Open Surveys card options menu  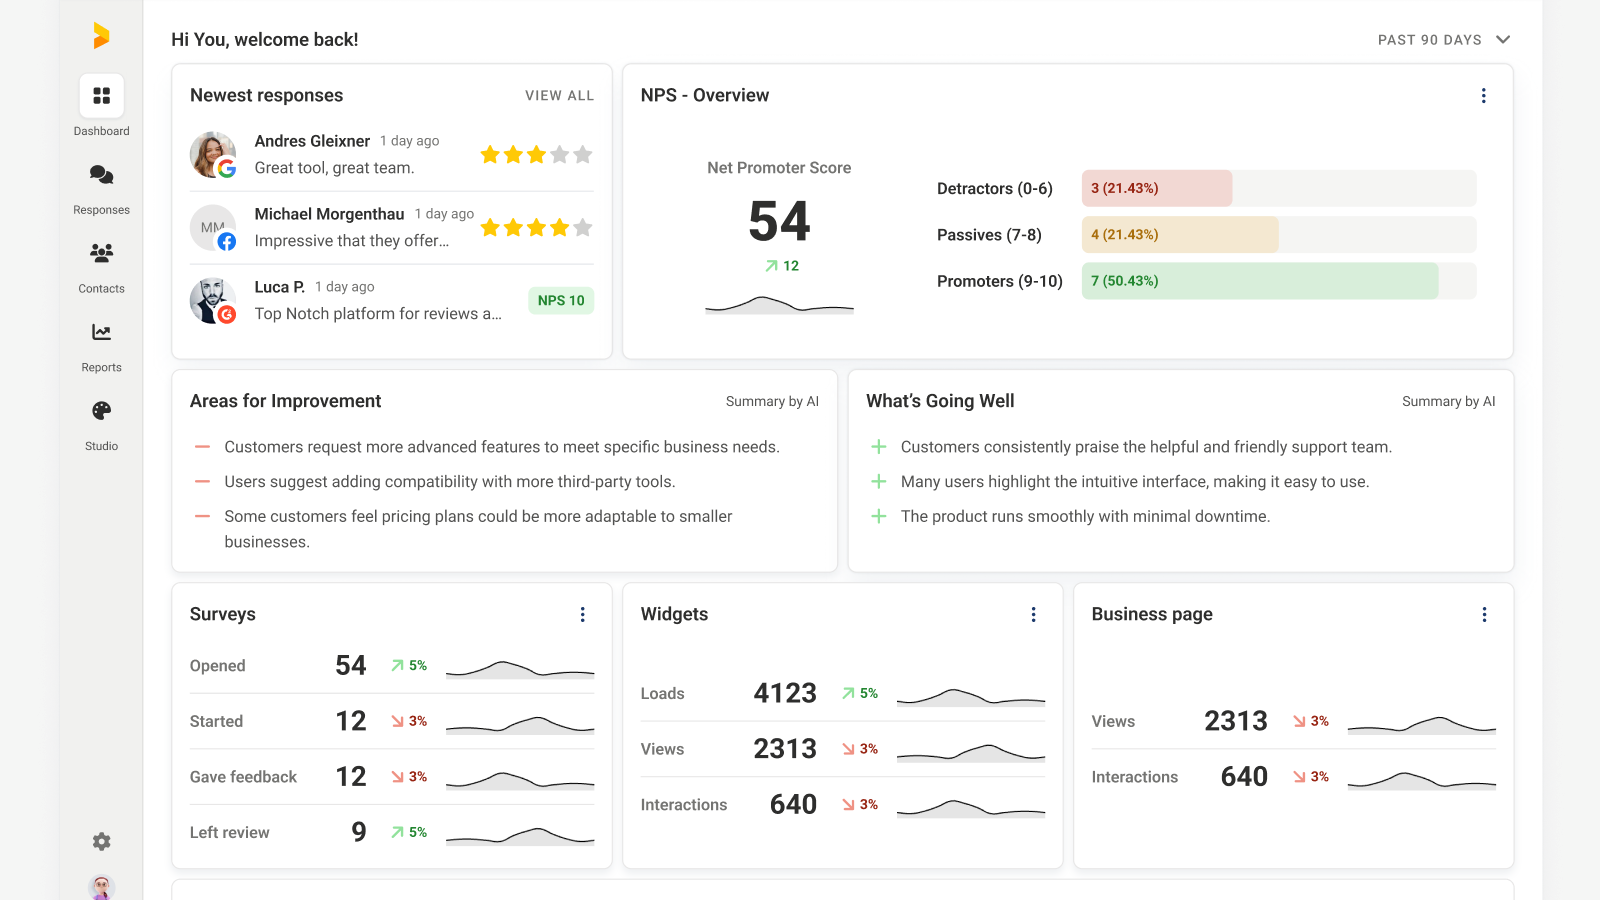[x=582, y=615]
